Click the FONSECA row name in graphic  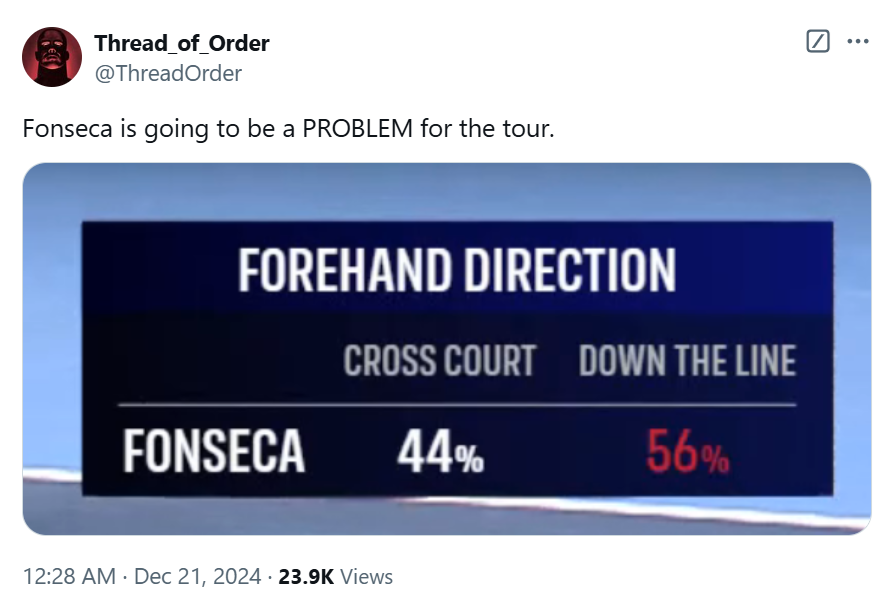click(214, 452)
